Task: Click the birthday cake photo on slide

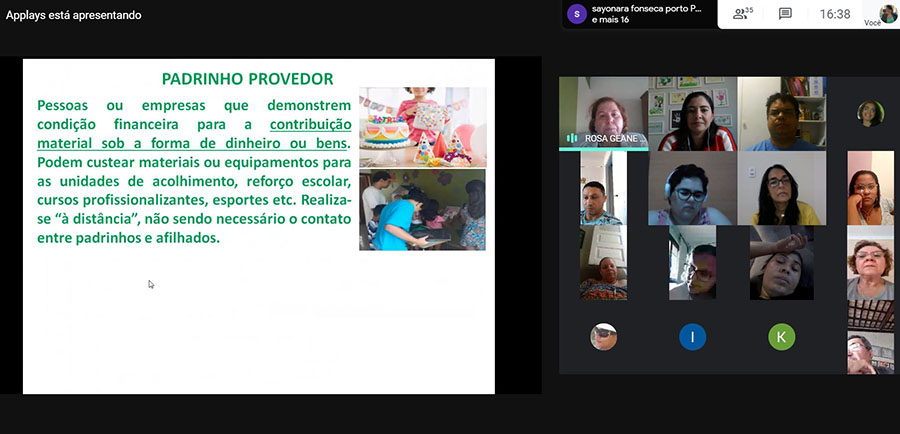Action: (422, 126)
